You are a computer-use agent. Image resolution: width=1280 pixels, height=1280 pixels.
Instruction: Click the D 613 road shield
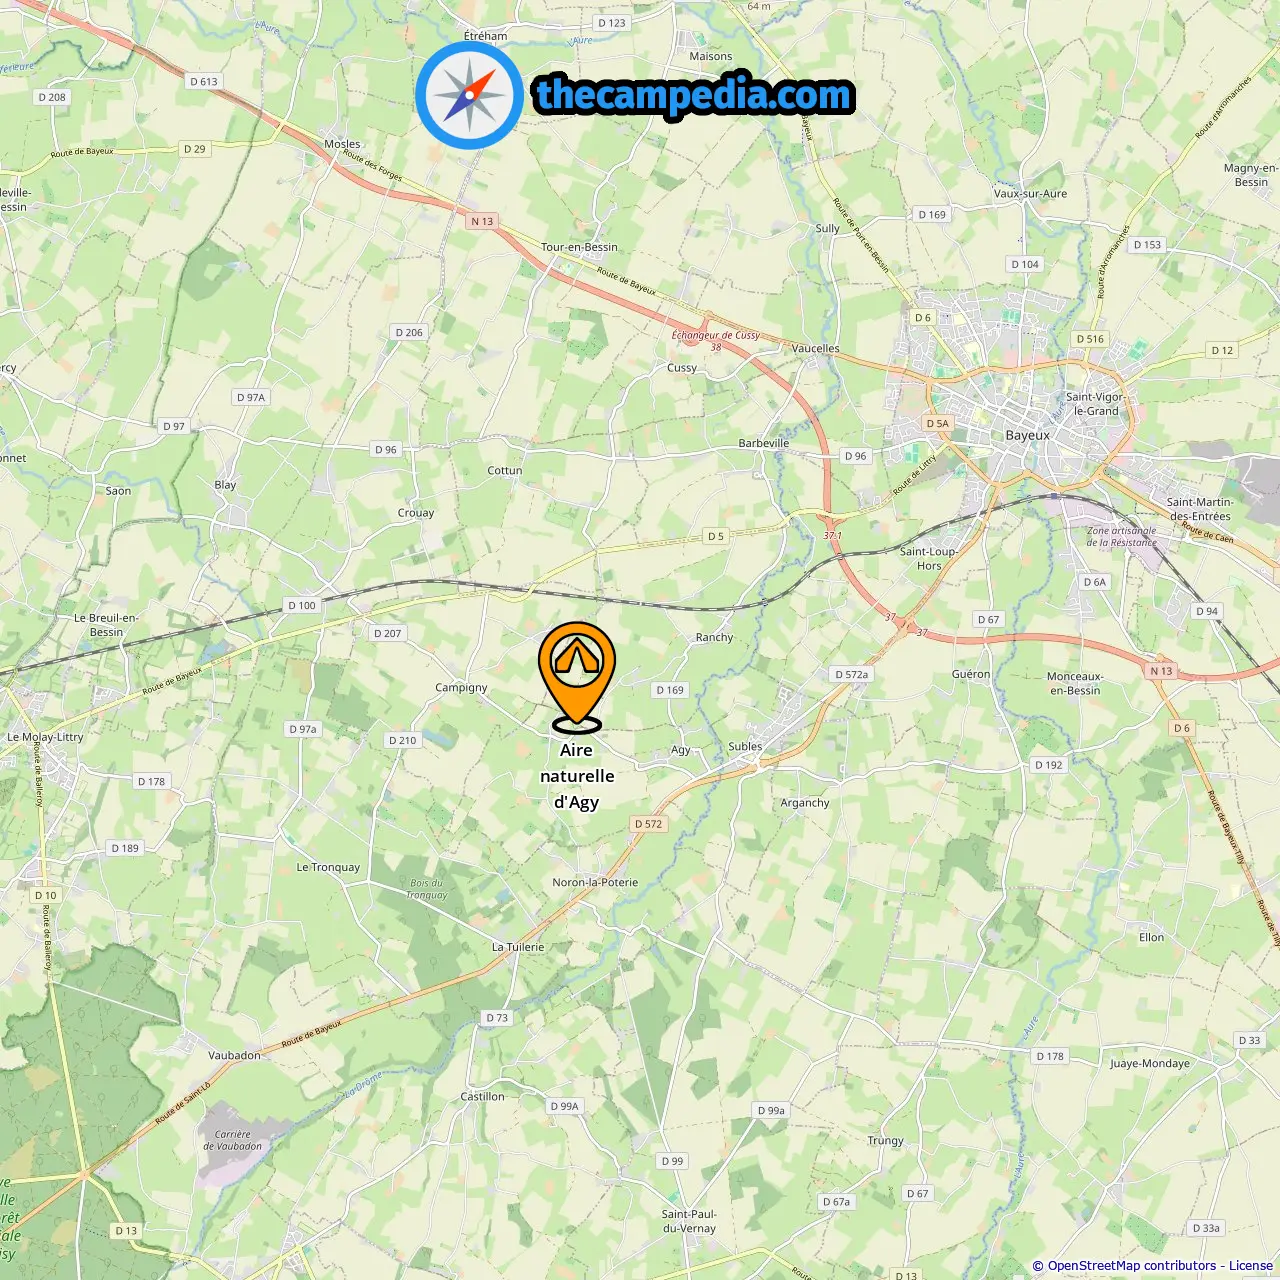pos(203,82)
